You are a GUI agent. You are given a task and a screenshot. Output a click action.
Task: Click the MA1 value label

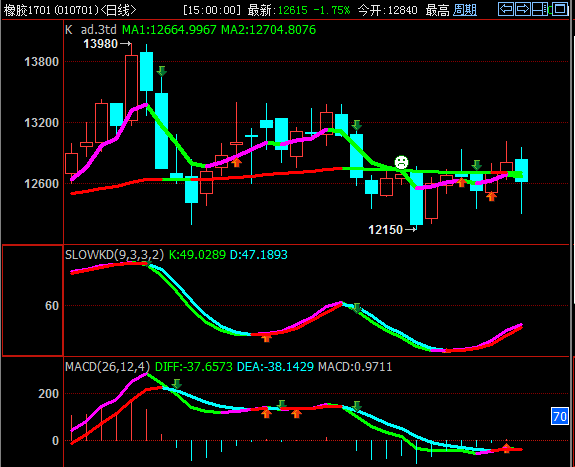[x=169, y=30]
